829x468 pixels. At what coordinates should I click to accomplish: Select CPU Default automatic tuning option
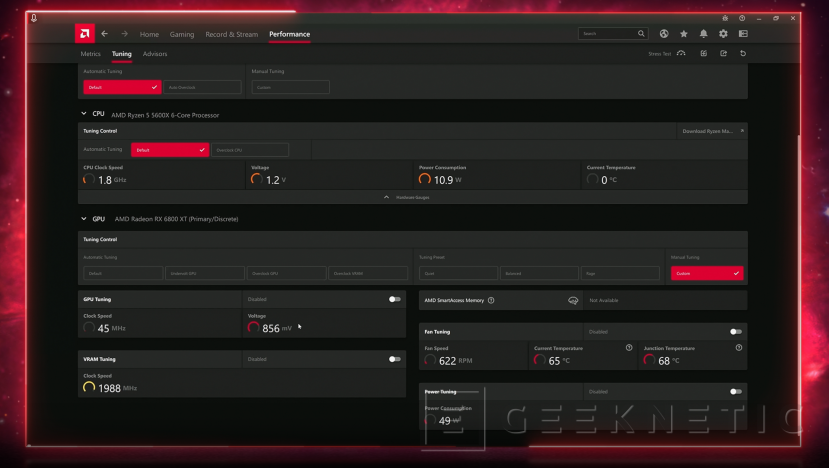coord(170,150)
